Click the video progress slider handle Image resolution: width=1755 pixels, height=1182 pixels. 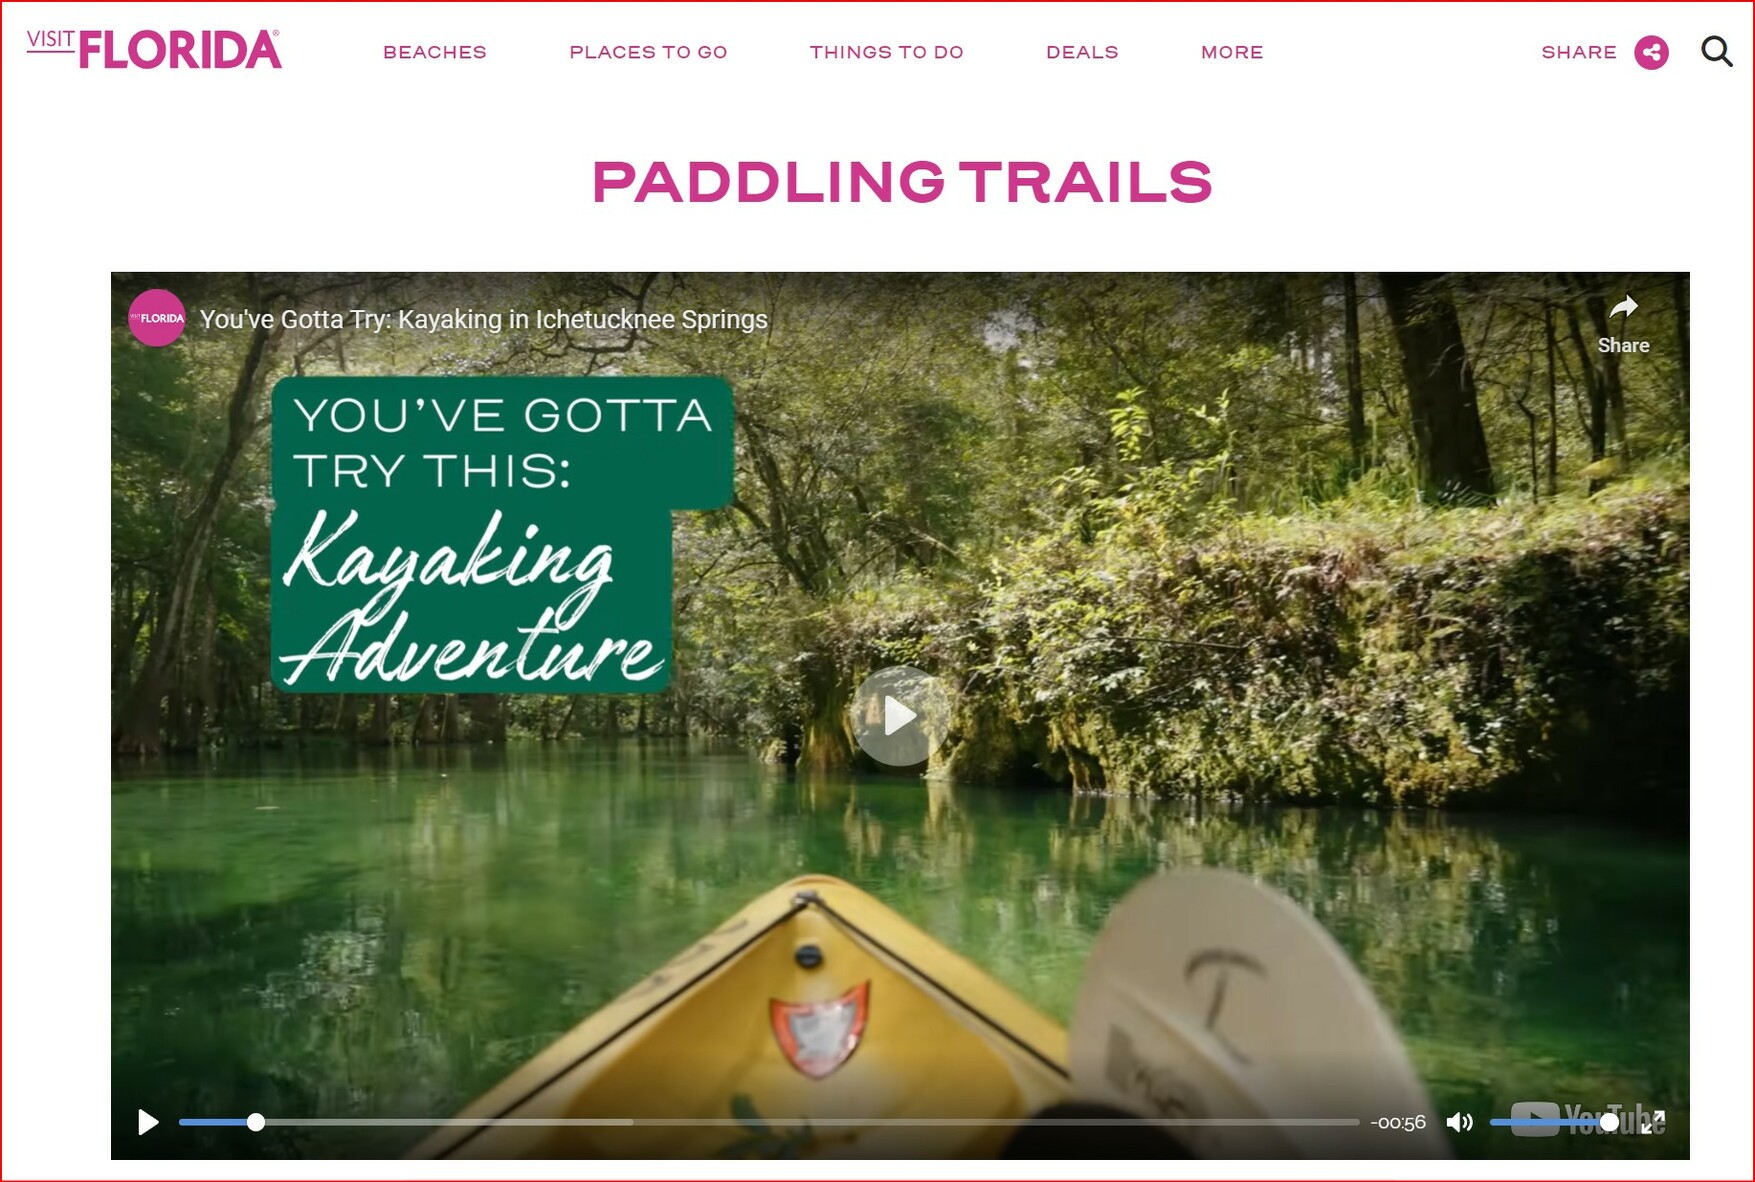click(256, 1122)
